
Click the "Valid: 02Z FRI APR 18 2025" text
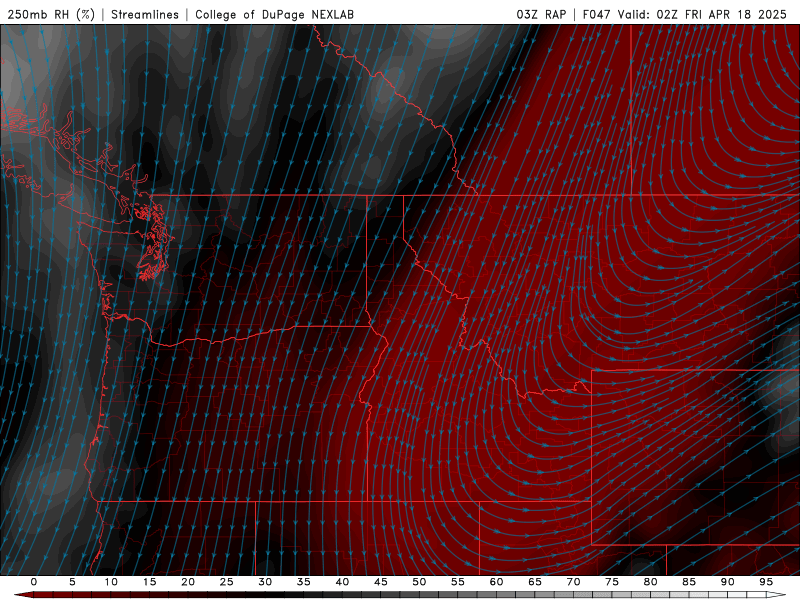(x=702, y=14)
